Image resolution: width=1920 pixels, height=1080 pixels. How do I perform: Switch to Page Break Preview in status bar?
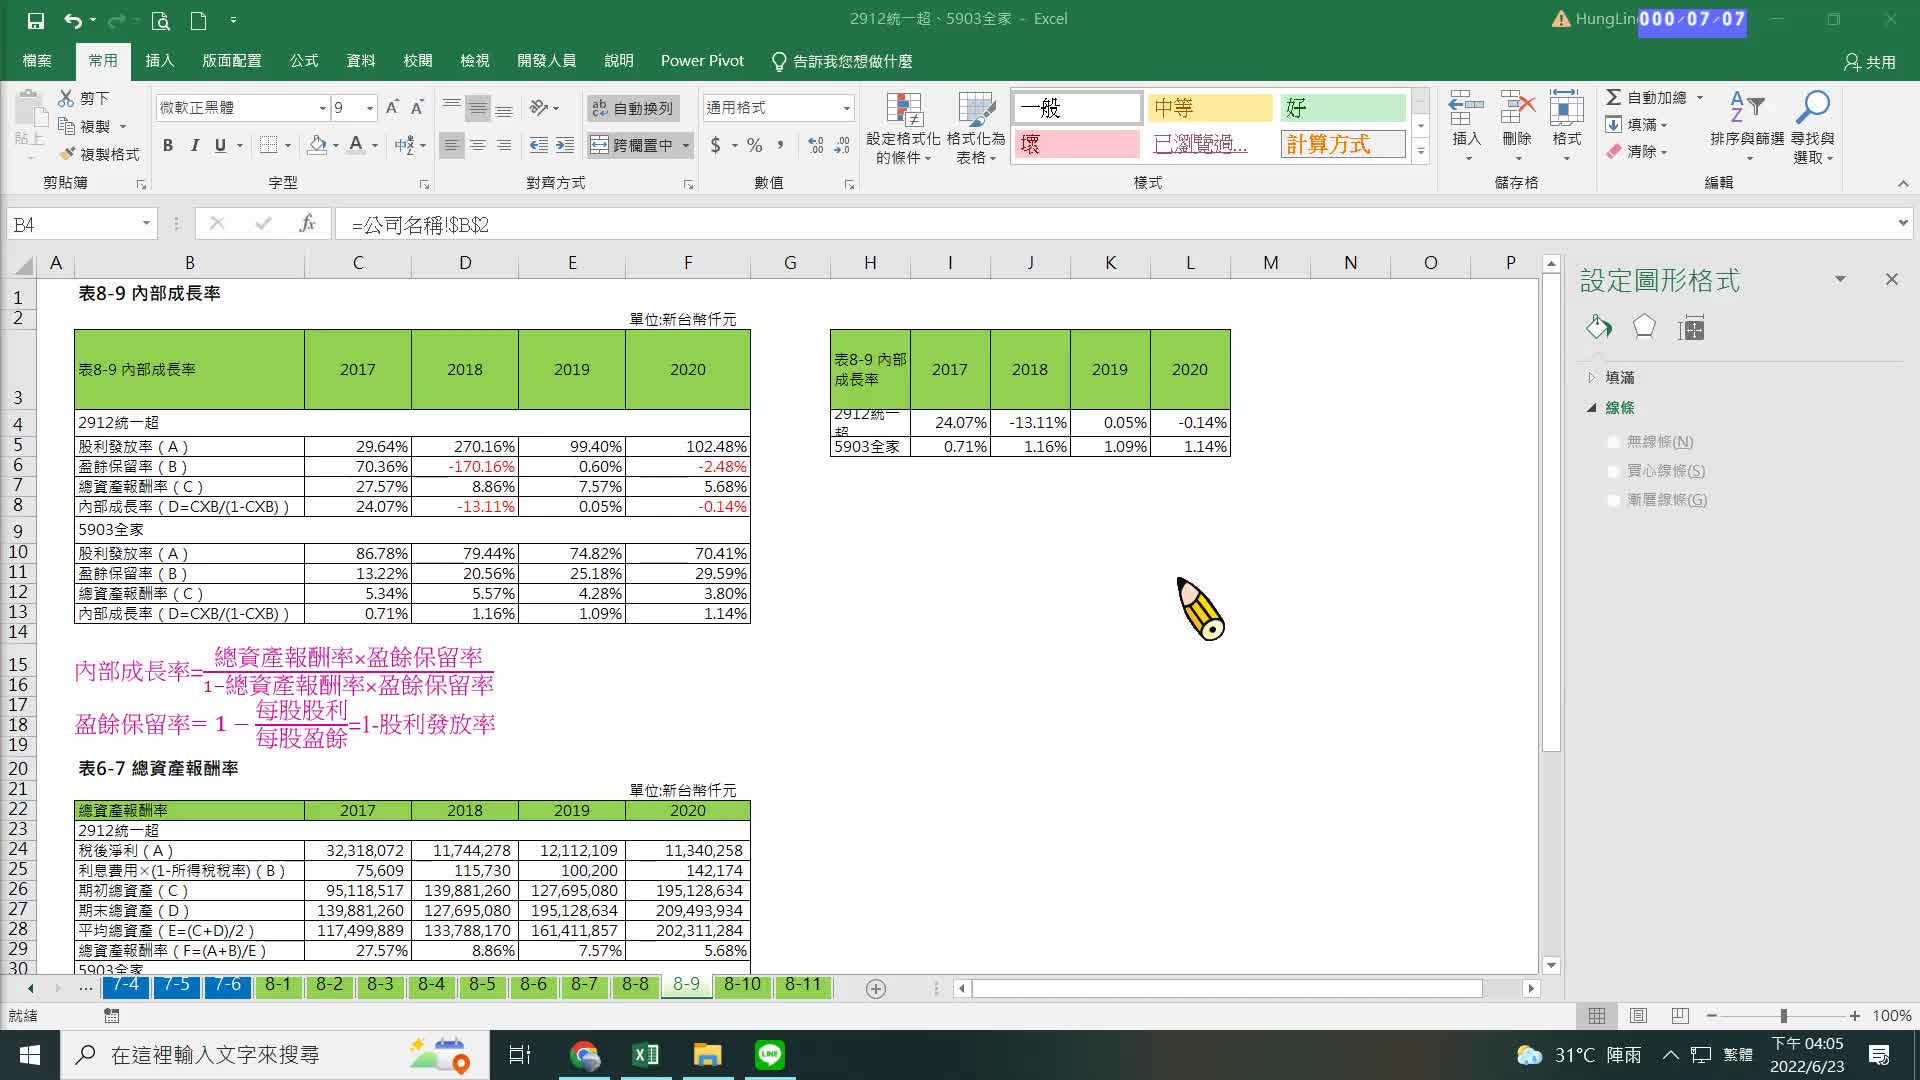(1680, 1016)
